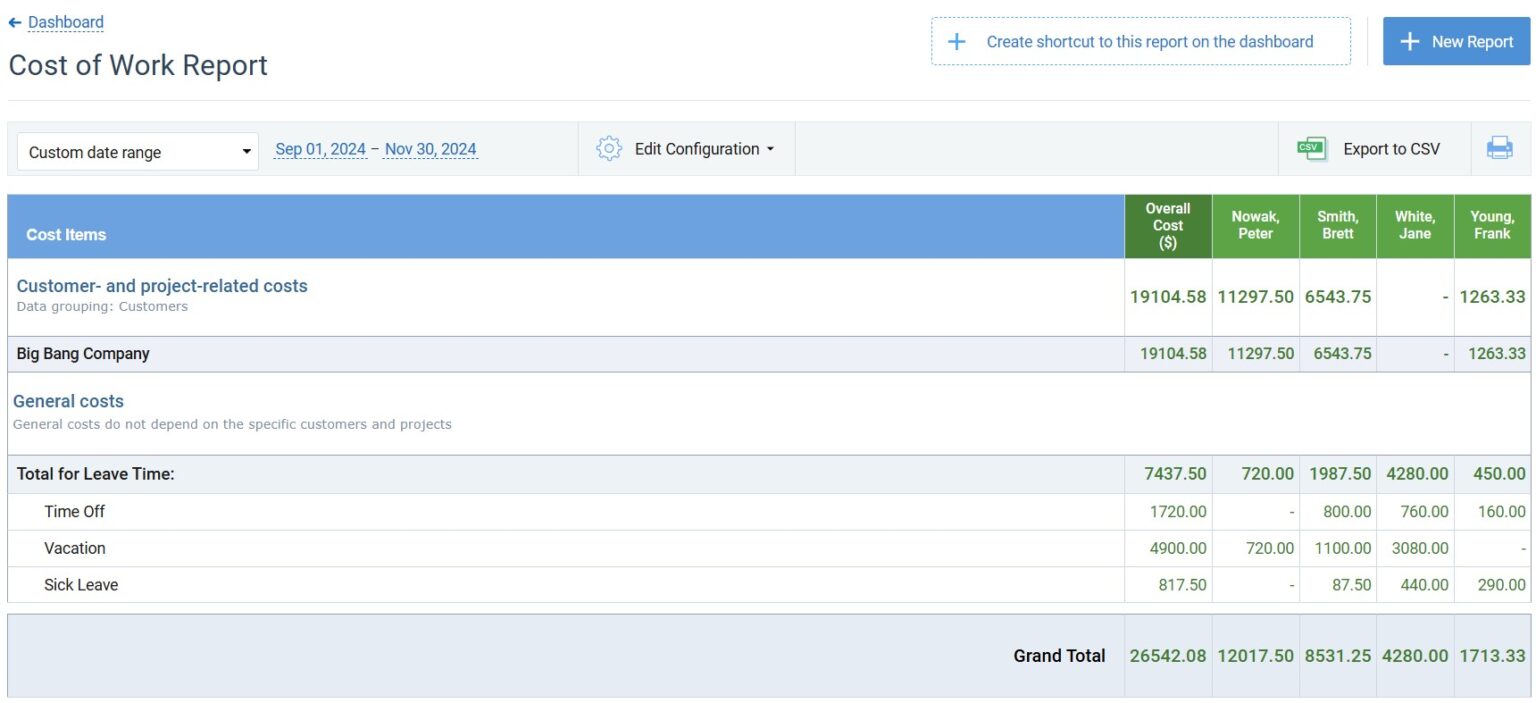Open Customer- and project-related costs section
The width and height of the screenshot is (1536, 703).
(x=162, y=285)
